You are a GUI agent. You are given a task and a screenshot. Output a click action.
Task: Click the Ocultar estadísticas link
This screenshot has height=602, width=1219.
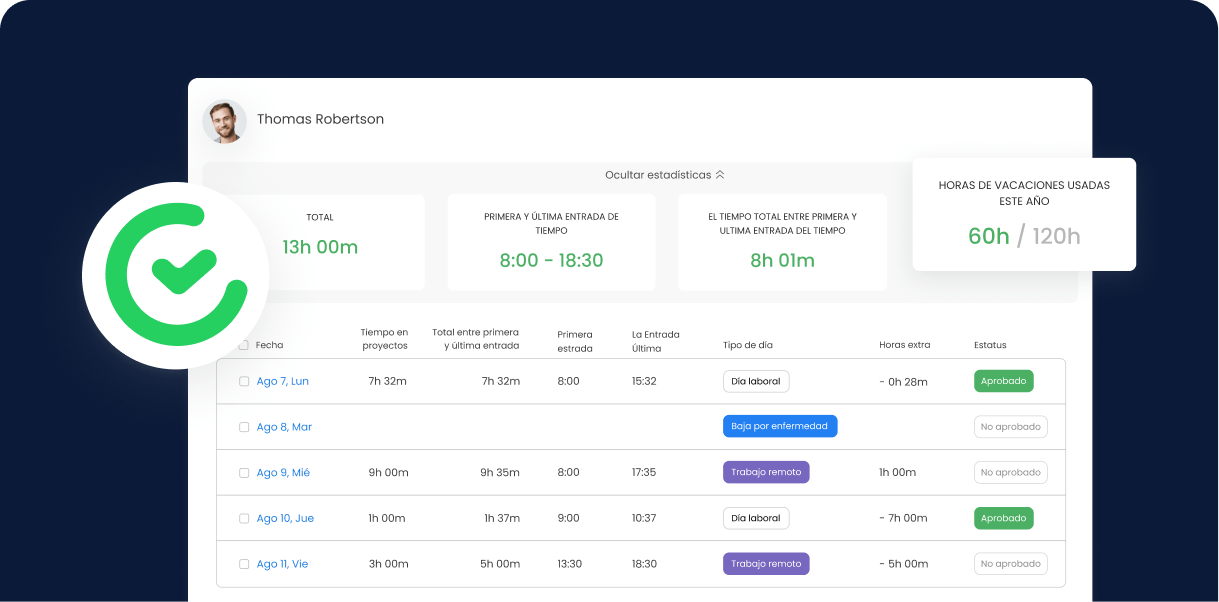coord(657,175)
